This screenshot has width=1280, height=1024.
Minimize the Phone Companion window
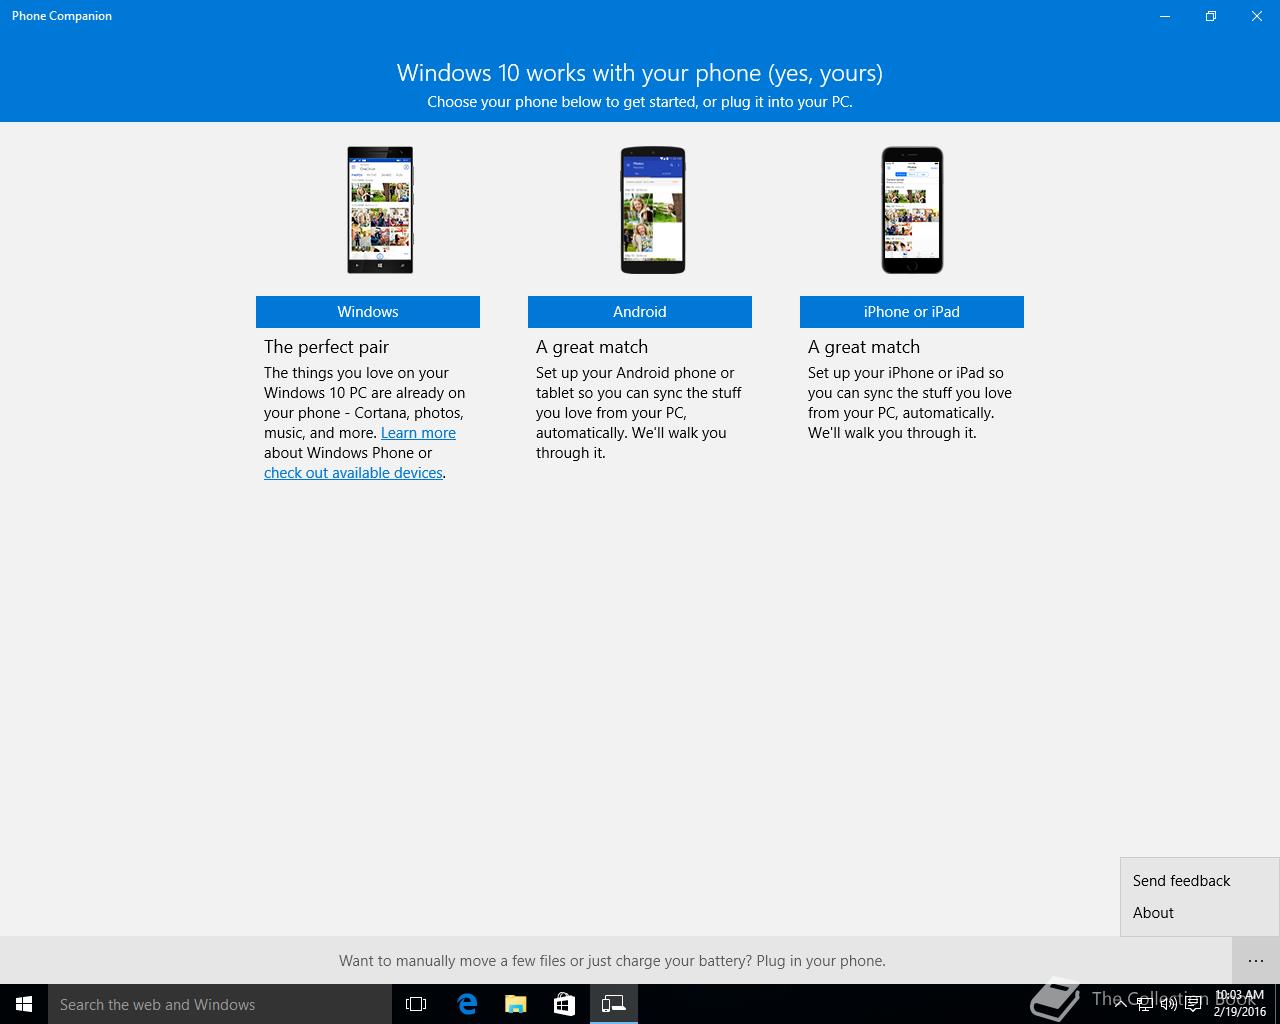(1165, 16)
